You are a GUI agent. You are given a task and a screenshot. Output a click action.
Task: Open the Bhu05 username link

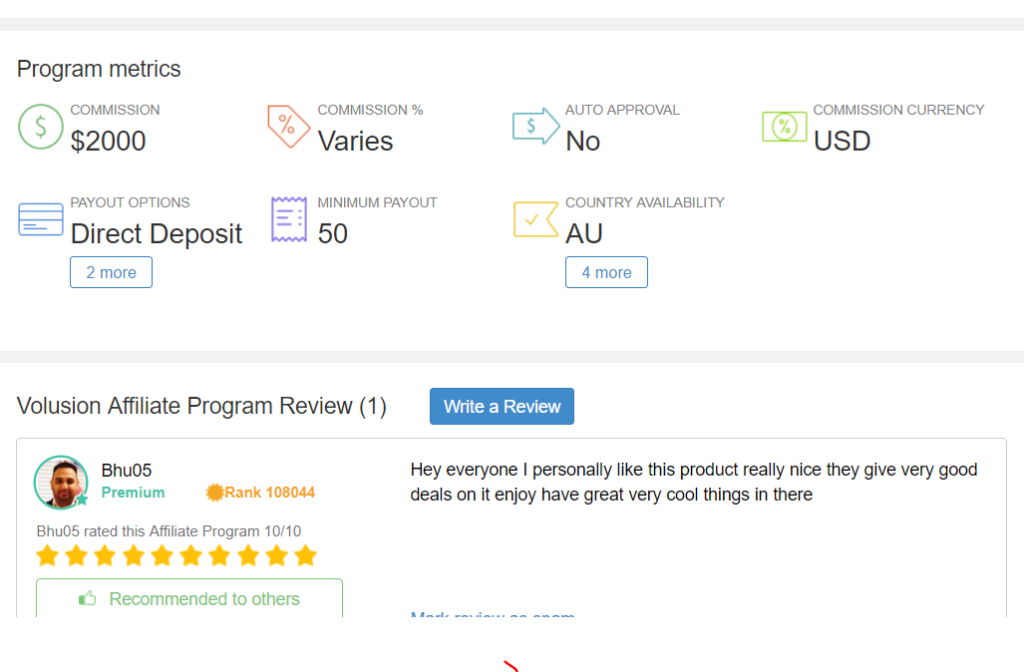(x=126, y=470)
